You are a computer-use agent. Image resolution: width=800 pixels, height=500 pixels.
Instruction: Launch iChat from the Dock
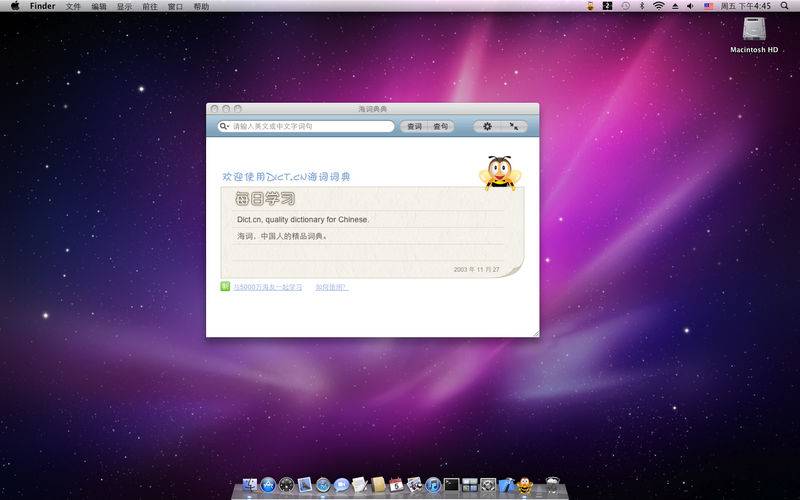(341, 484)
